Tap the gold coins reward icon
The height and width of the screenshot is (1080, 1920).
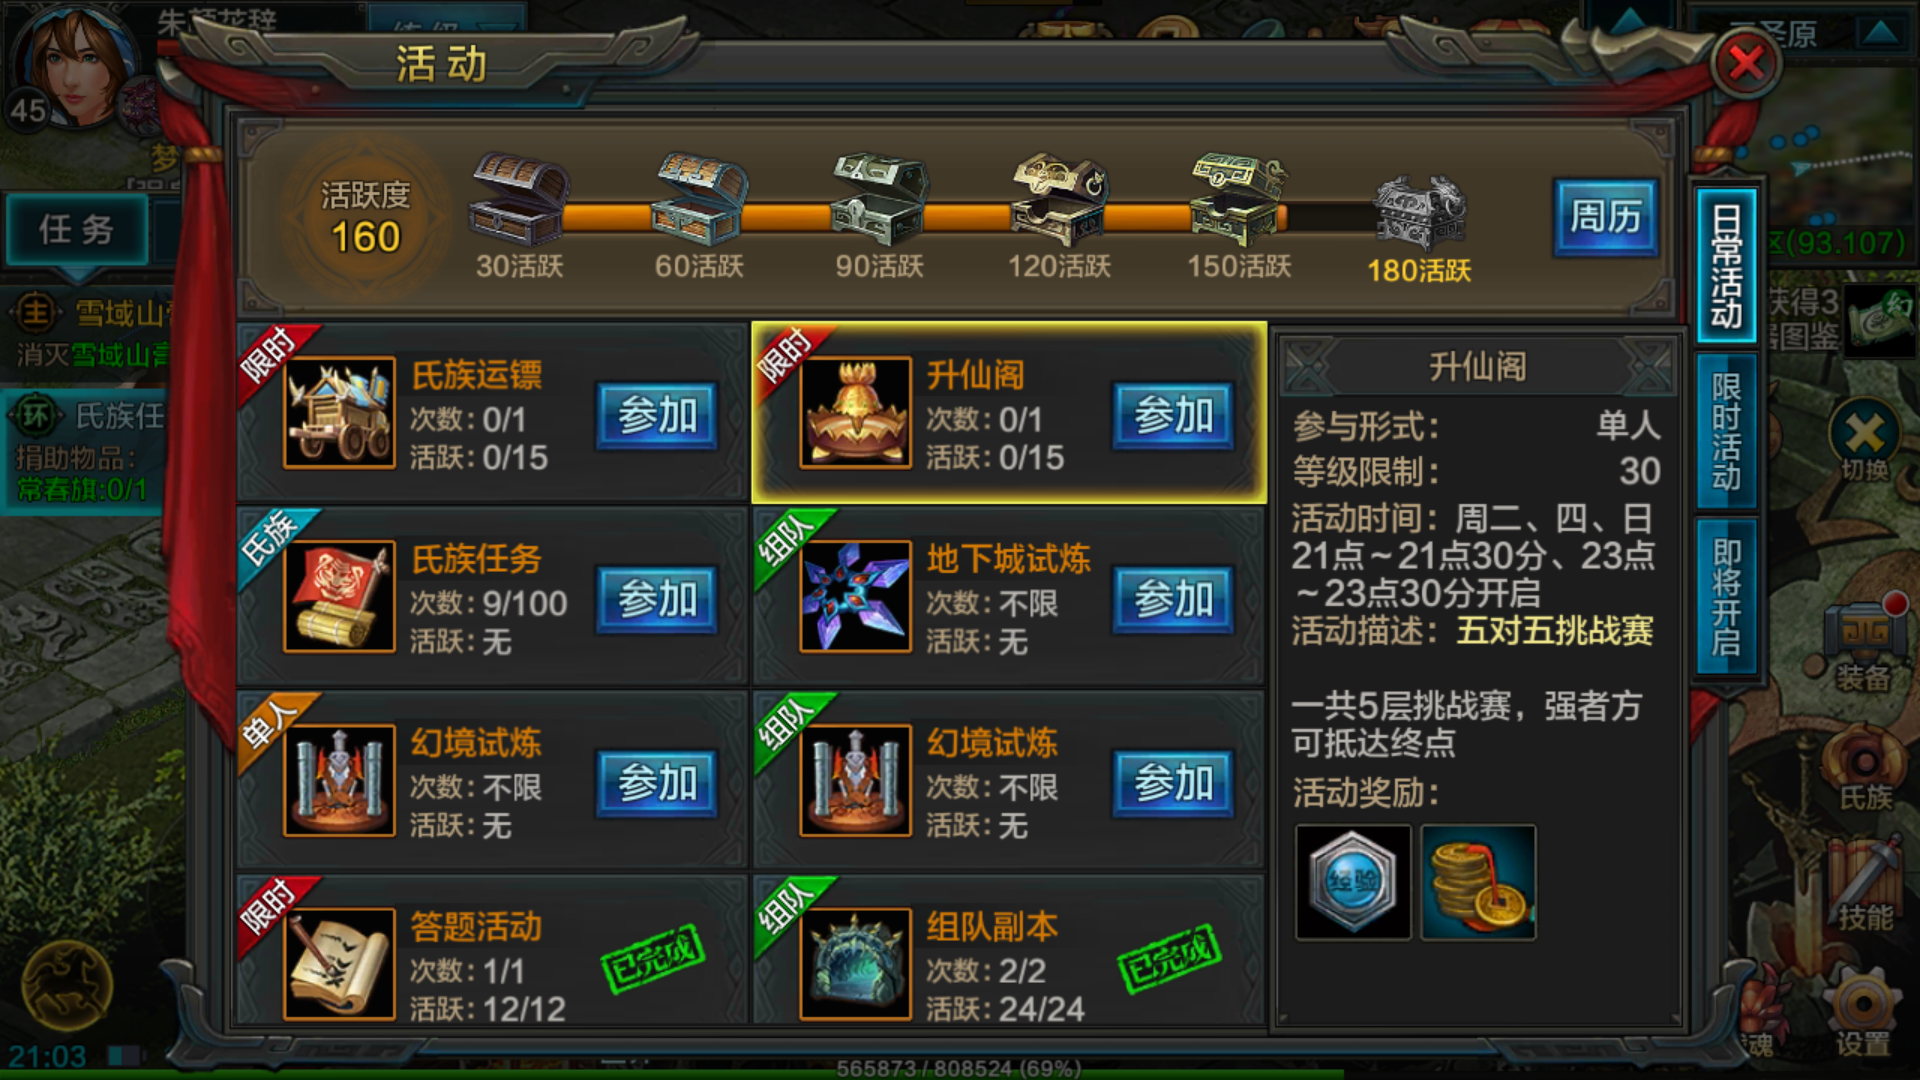(x=1478, y=882)
